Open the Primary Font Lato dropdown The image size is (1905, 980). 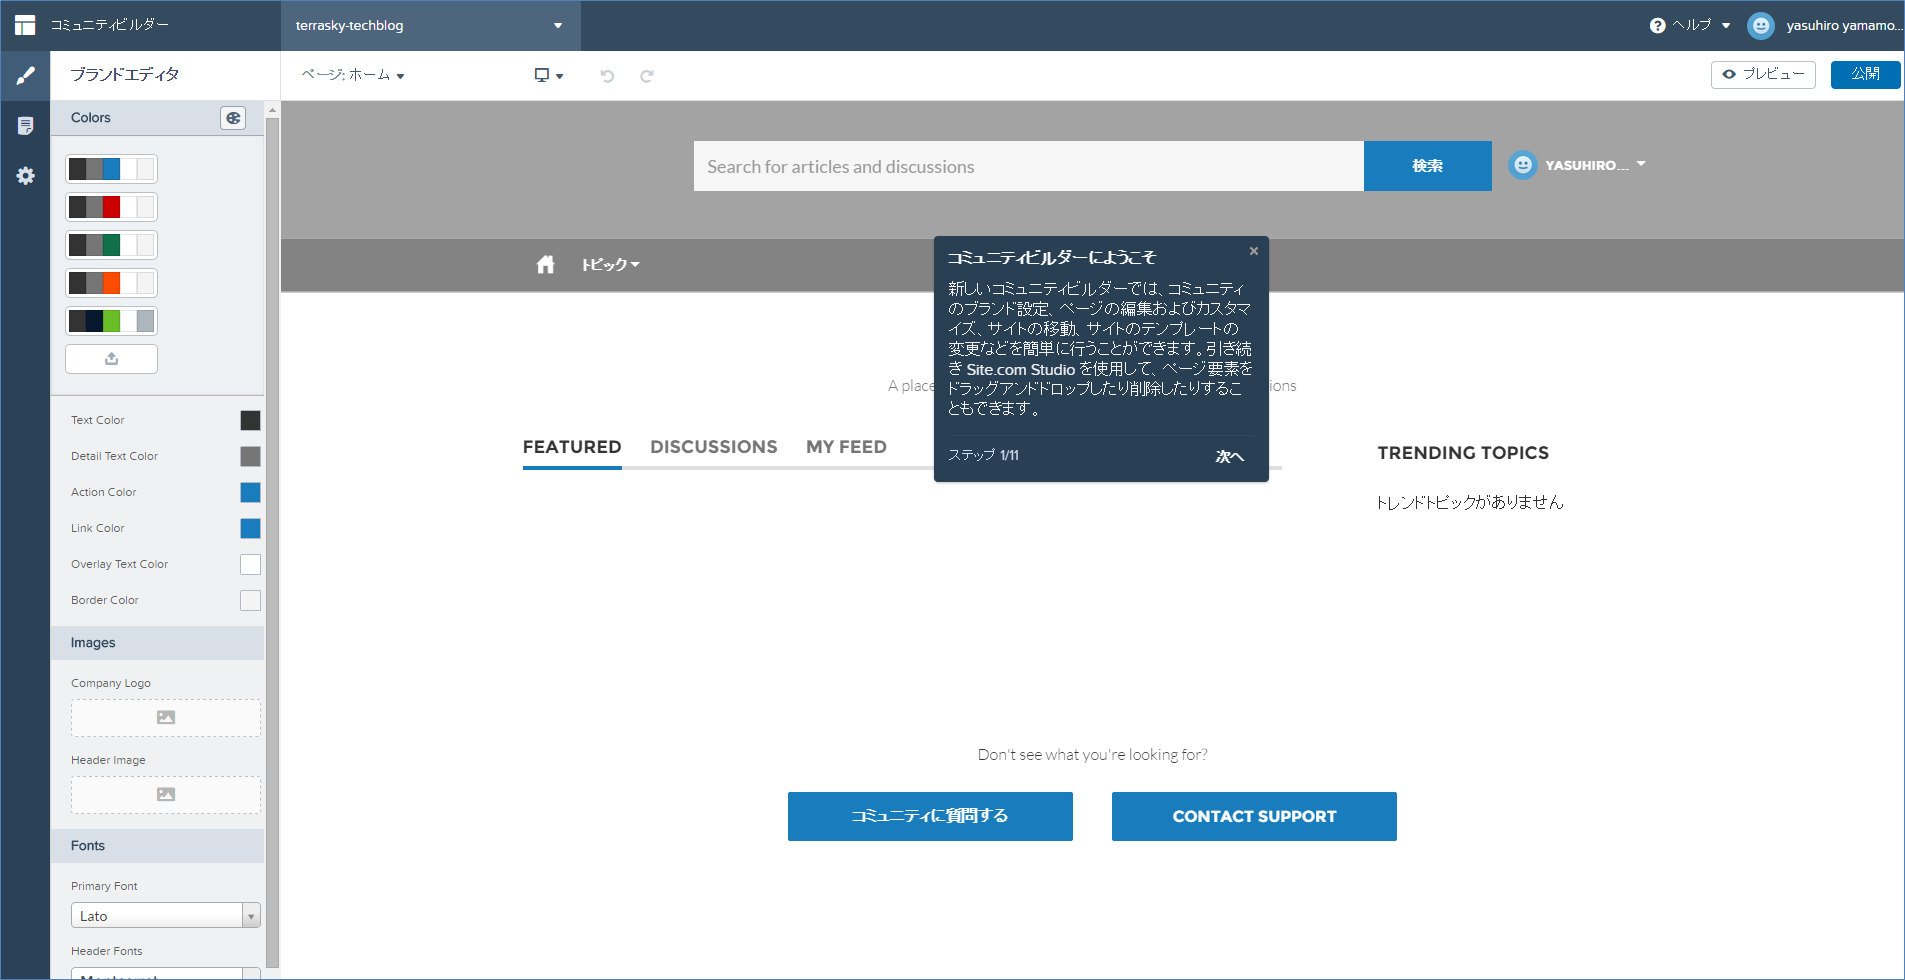click(165, 916)
